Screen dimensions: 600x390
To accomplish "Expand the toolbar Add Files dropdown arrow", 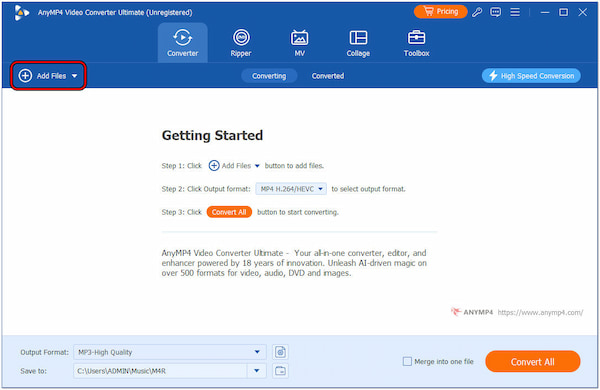I will point(75,76).
